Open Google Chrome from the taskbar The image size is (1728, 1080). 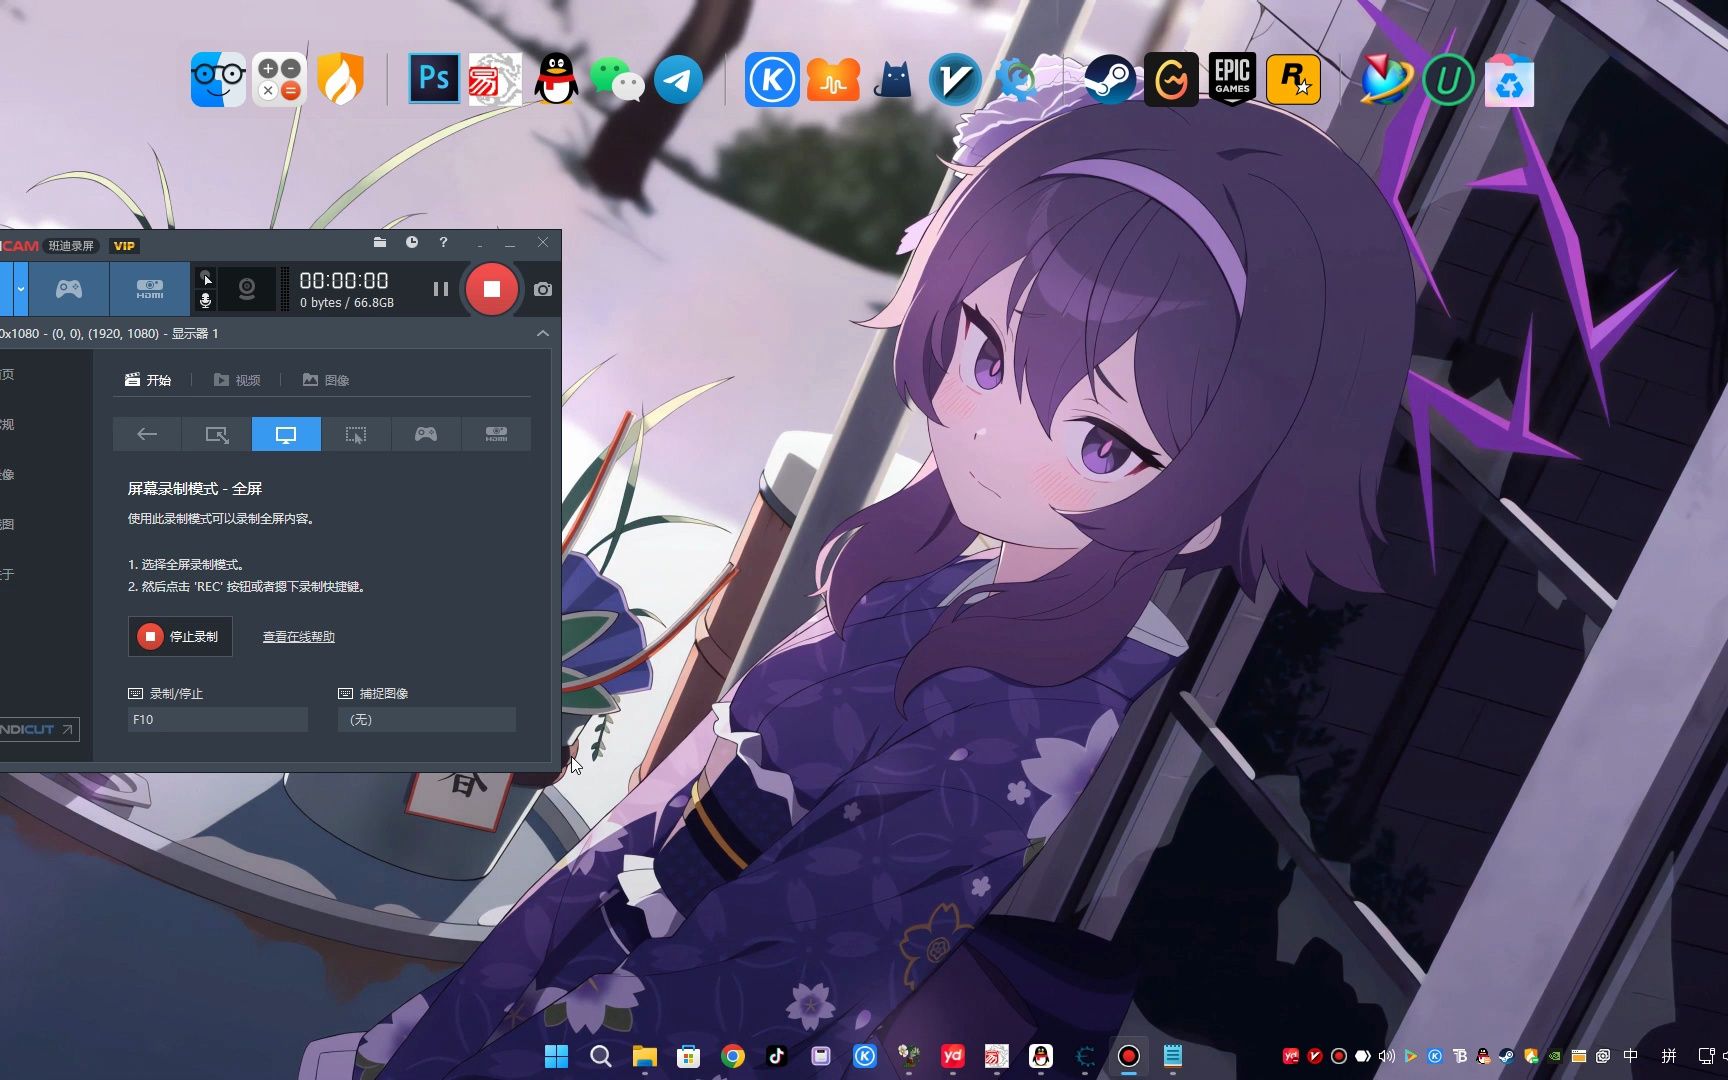733,1056
